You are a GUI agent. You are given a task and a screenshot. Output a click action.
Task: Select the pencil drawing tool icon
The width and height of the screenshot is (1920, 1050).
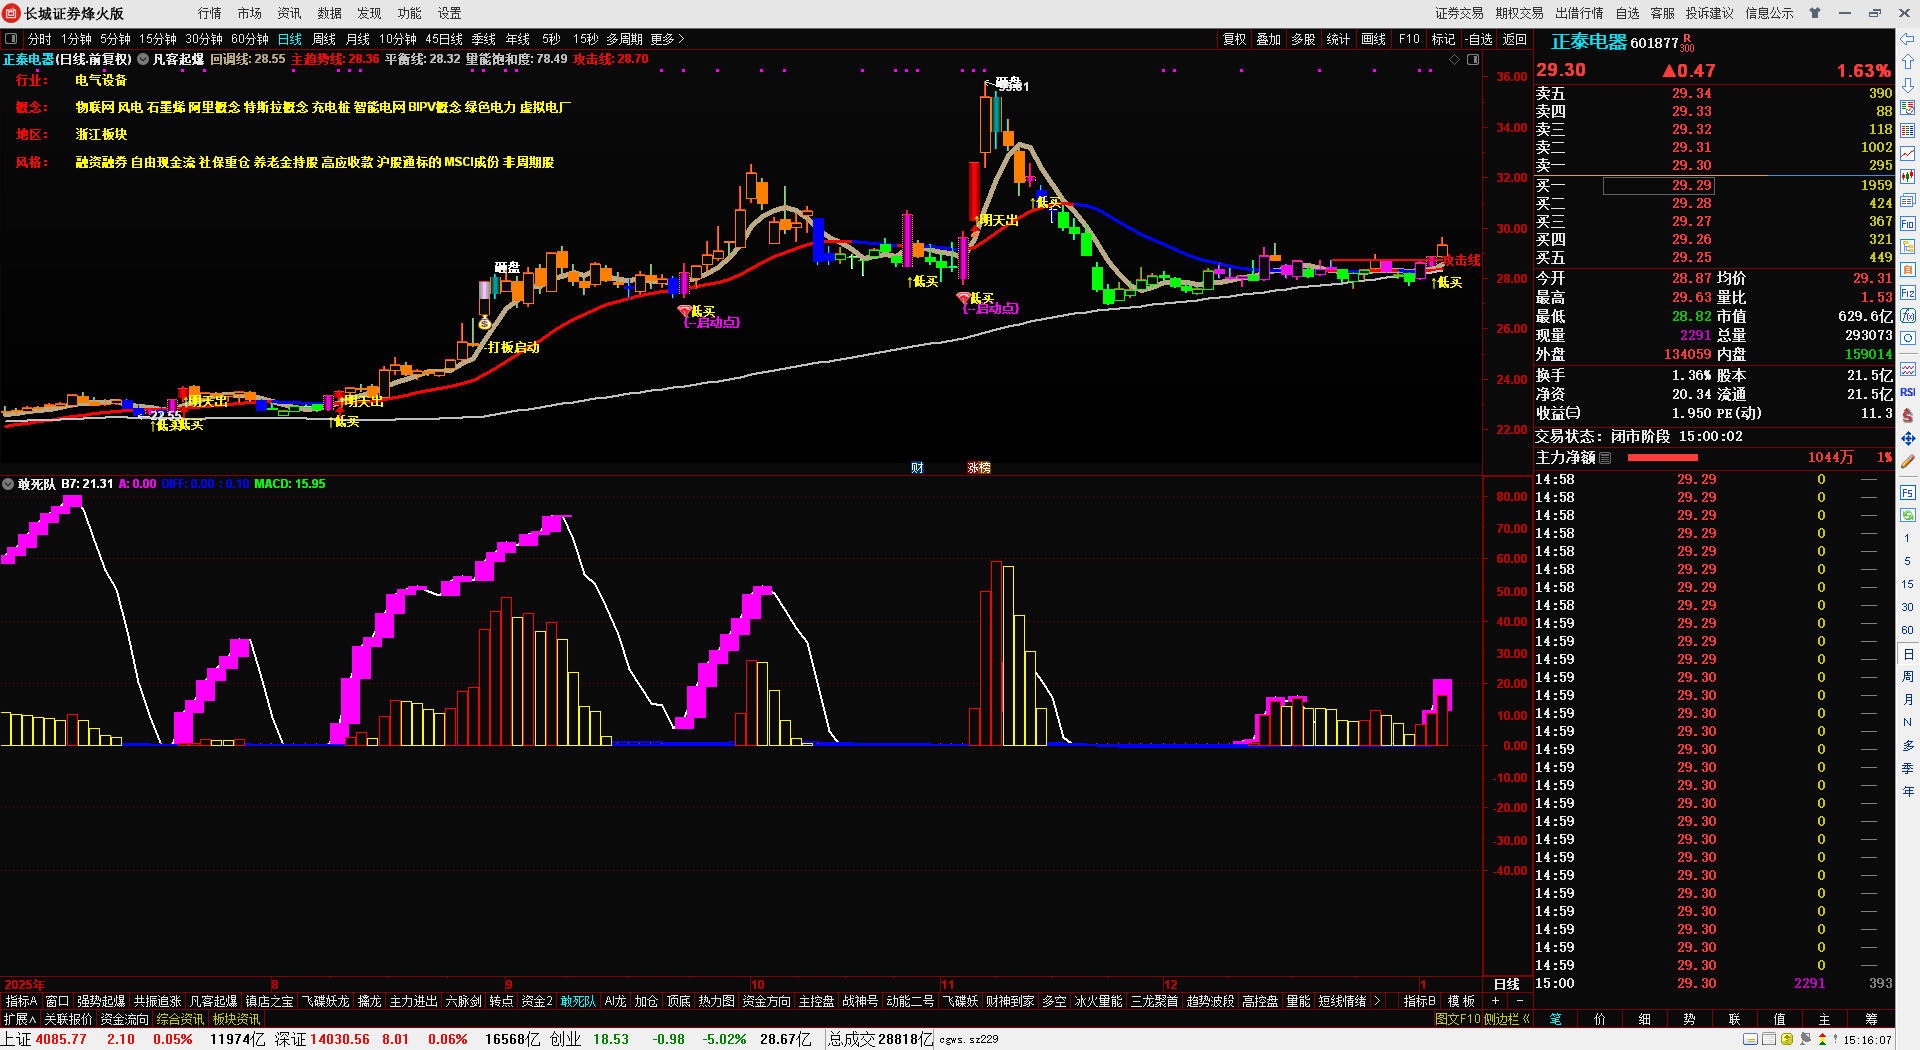(x=1907, y=461)
